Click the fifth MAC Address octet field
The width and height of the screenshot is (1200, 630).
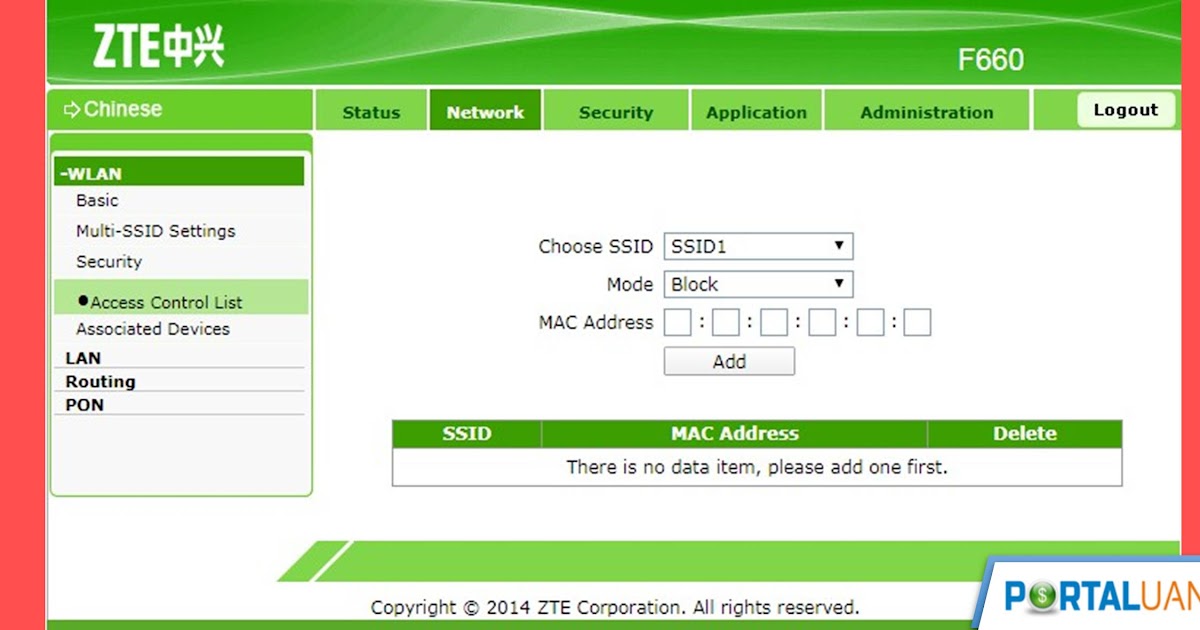(x=870, y=322)
